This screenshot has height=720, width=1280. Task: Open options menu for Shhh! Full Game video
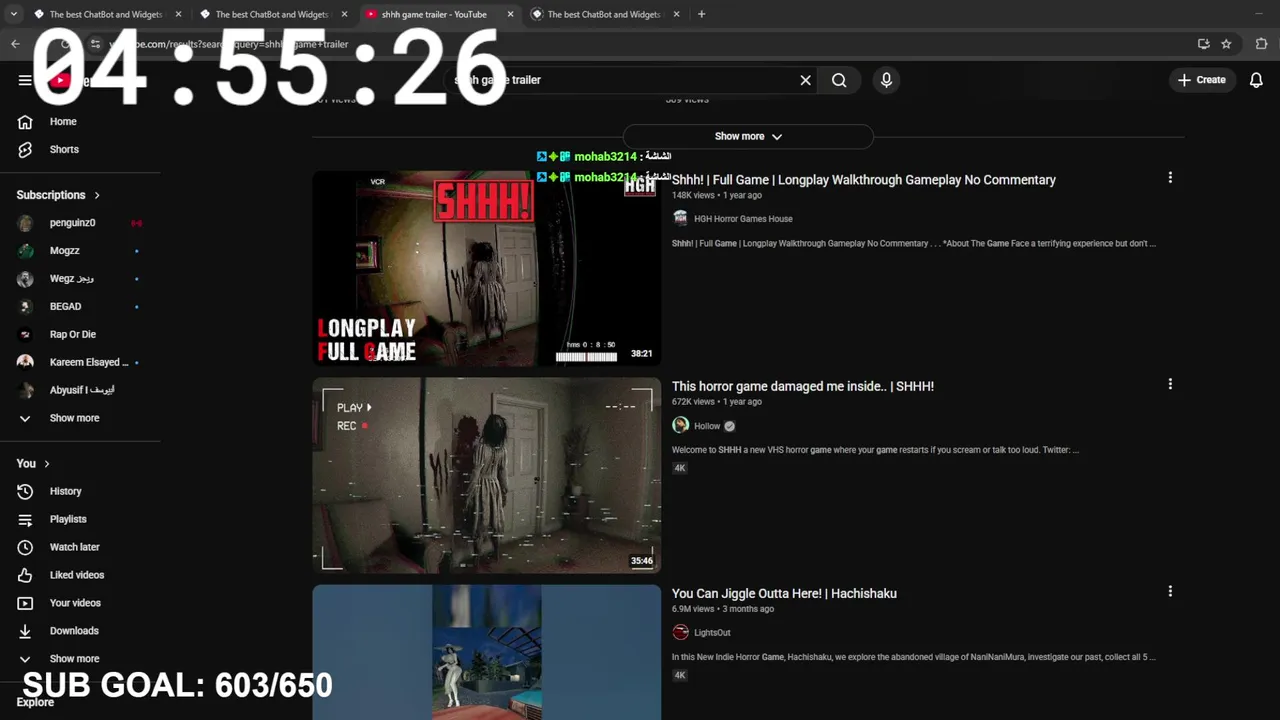[1170, 177]
